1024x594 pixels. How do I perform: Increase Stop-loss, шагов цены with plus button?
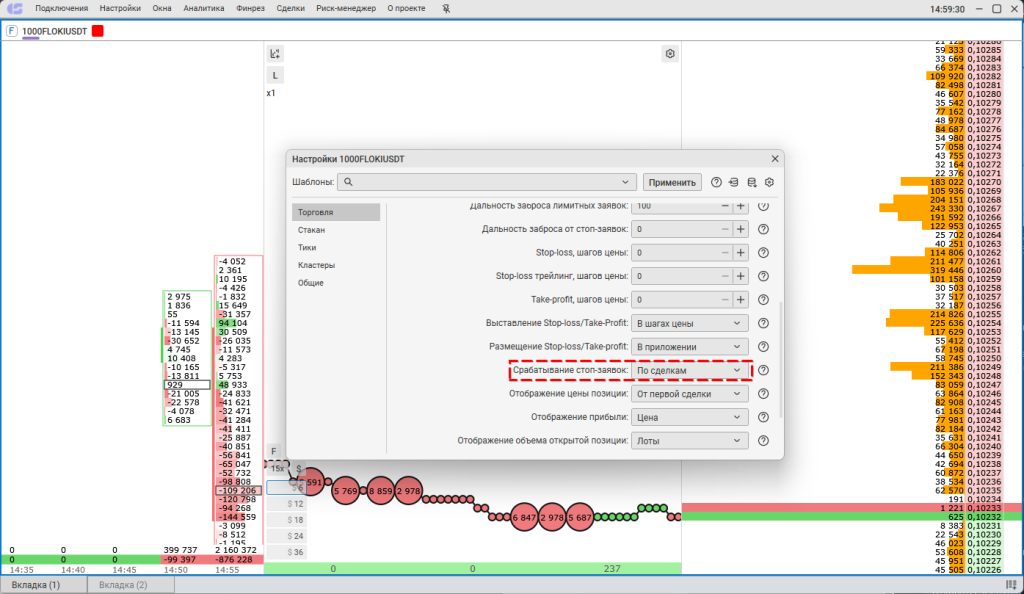coord(741,253)
